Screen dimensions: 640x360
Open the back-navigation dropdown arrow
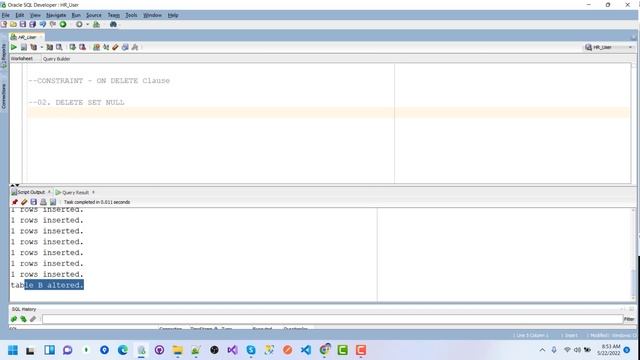pos(87,24)
